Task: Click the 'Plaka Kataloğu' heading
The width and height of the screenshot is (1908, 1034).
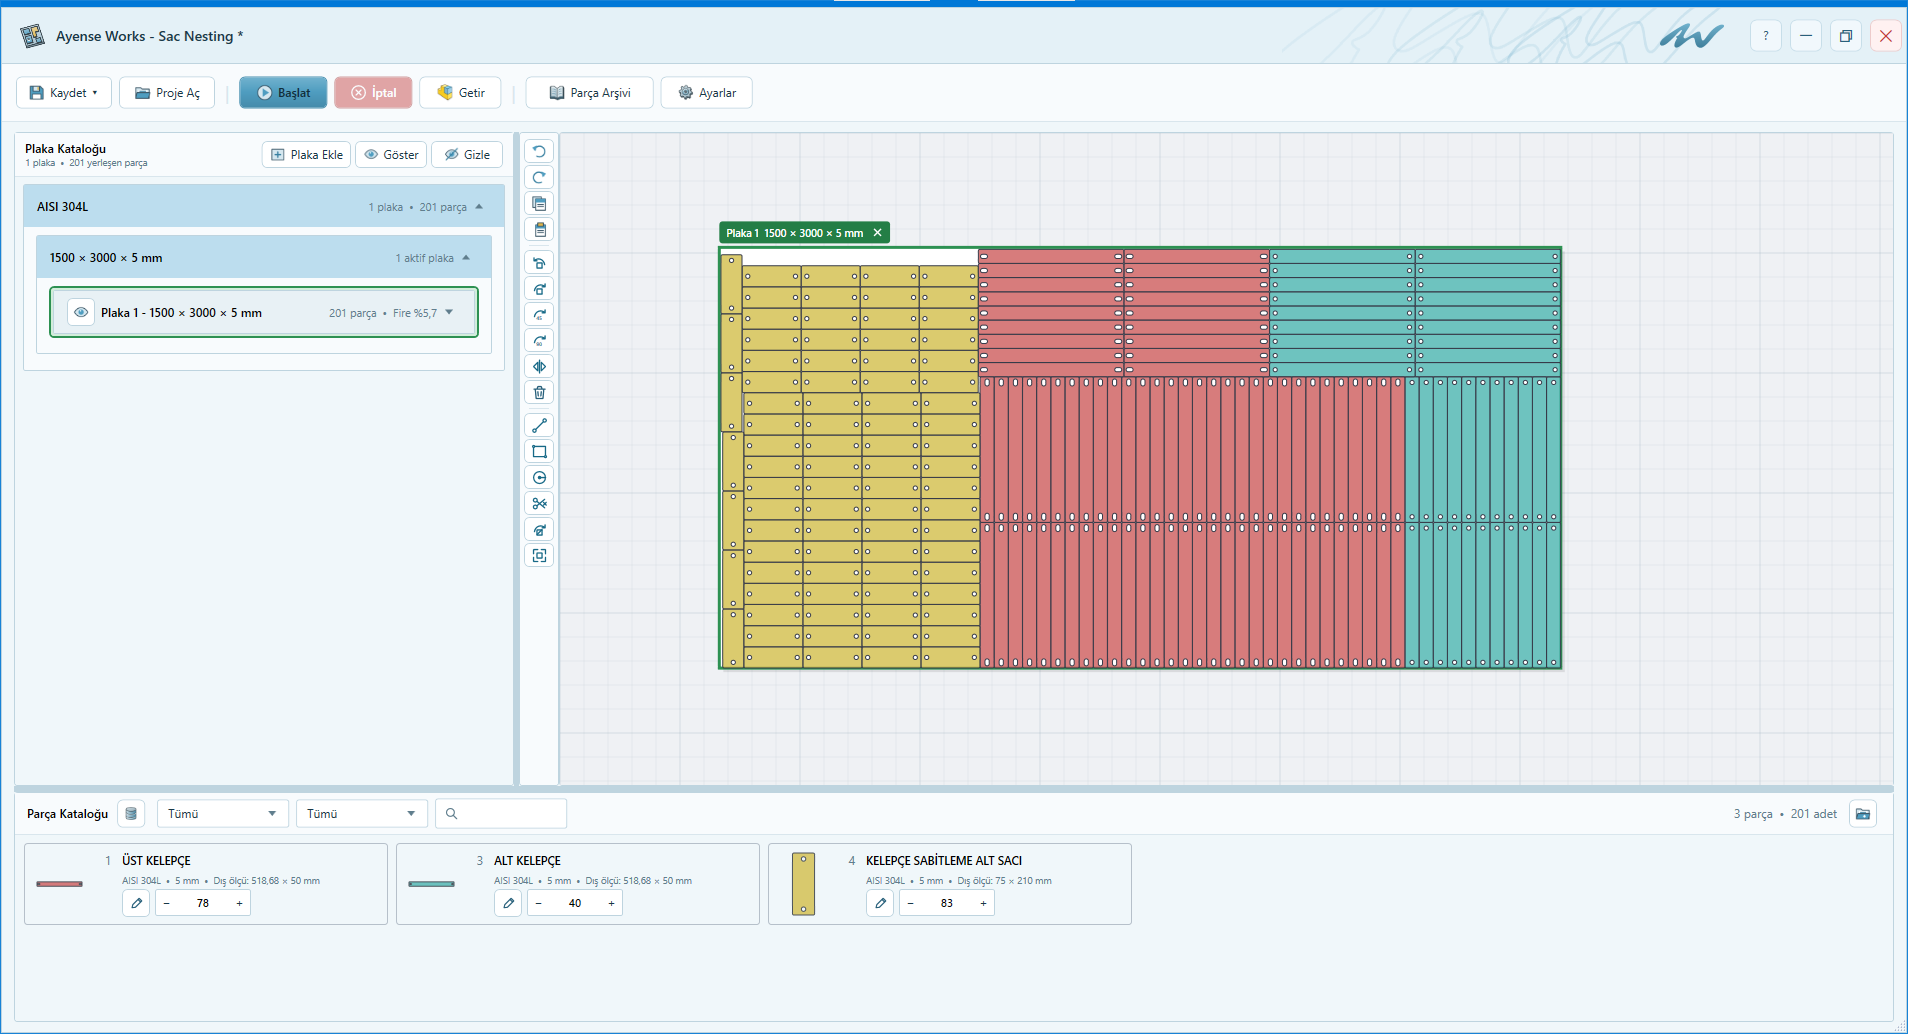Action: coord(65,149)
